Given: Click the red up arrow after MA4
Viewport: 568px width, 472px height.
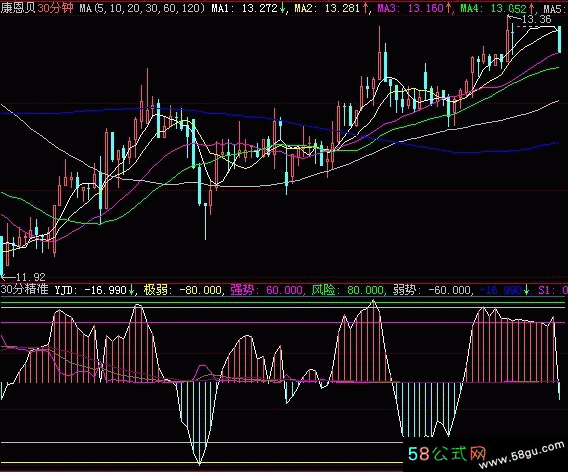Looking at the screenshot, I should point(531,8).
